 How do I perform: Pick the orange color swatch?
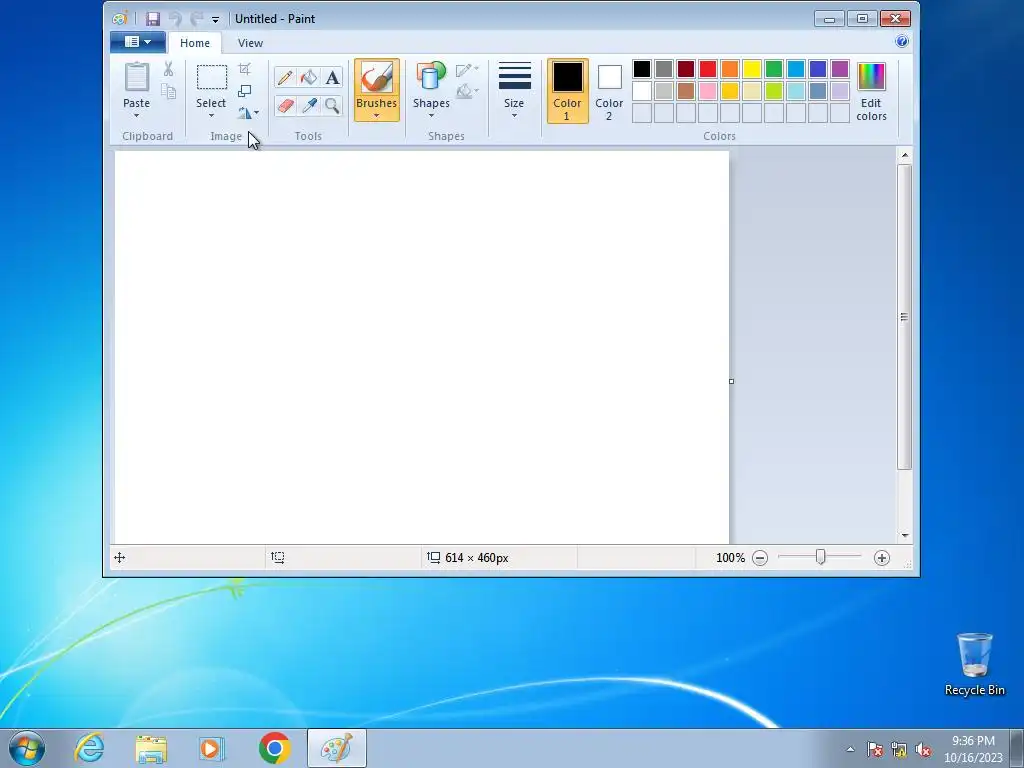[730, 69]
